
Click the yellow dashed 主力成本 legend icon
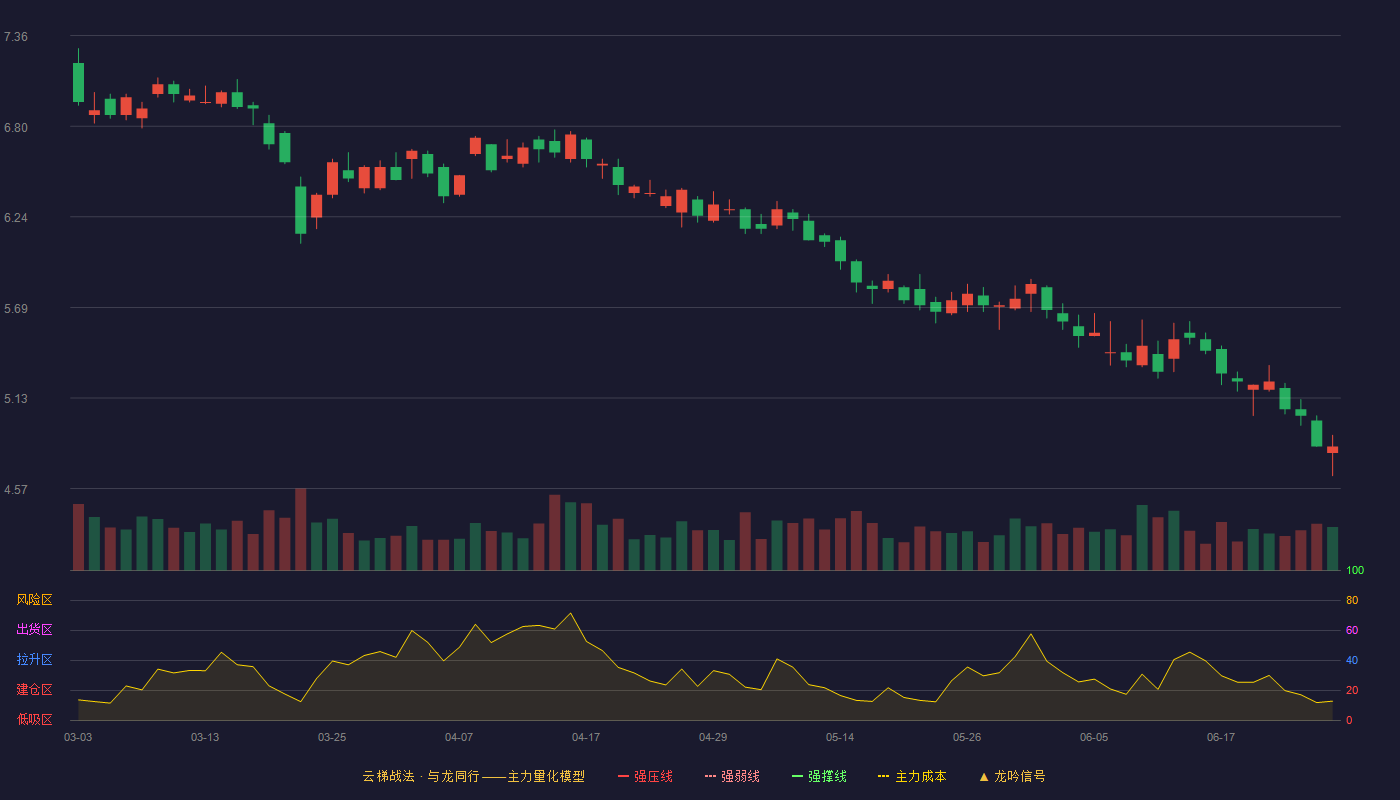884,776
